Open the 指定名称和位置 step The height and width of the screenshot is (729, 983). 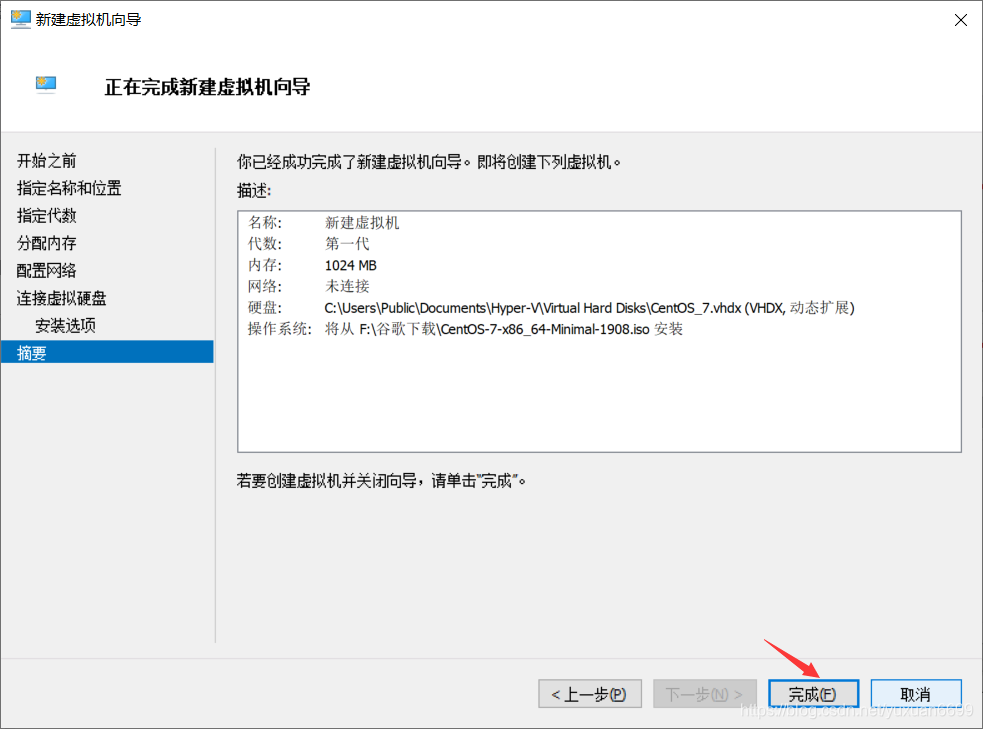pos(69,188)
